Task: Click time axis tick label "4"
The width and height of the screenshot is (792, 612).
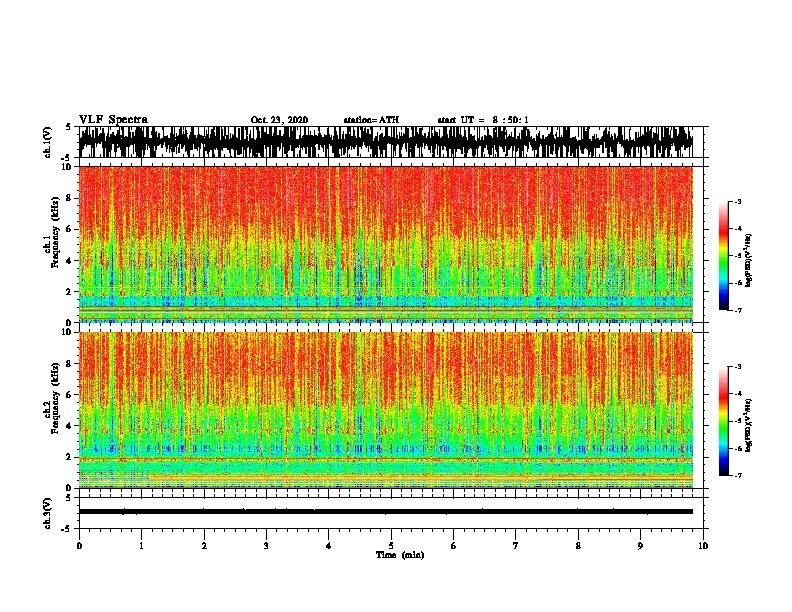Action: click(329, 545)
